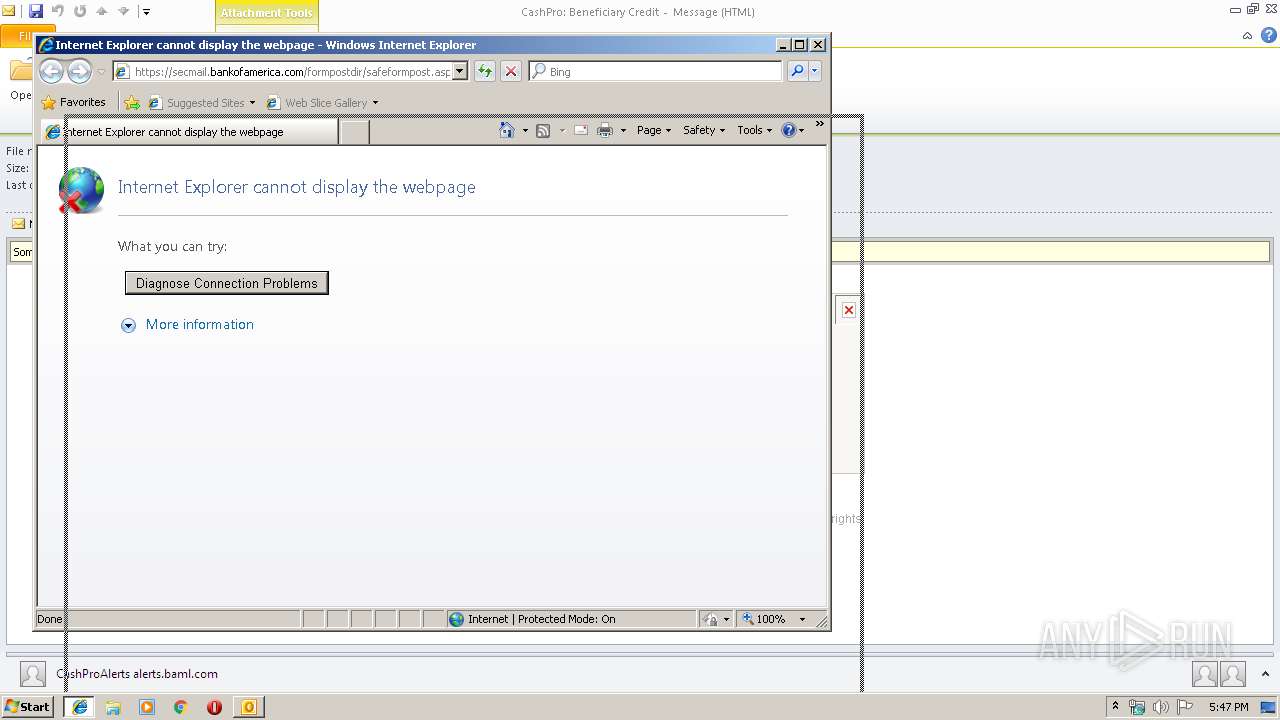
Task: Go forward with Internet Explorer's forward arrow
Action: (x=79, y=71)
